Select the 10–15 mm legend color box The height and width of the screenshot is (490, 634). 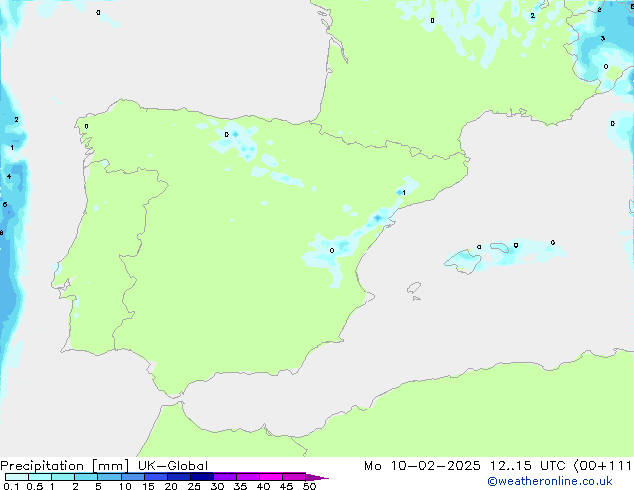pos(132,477)
